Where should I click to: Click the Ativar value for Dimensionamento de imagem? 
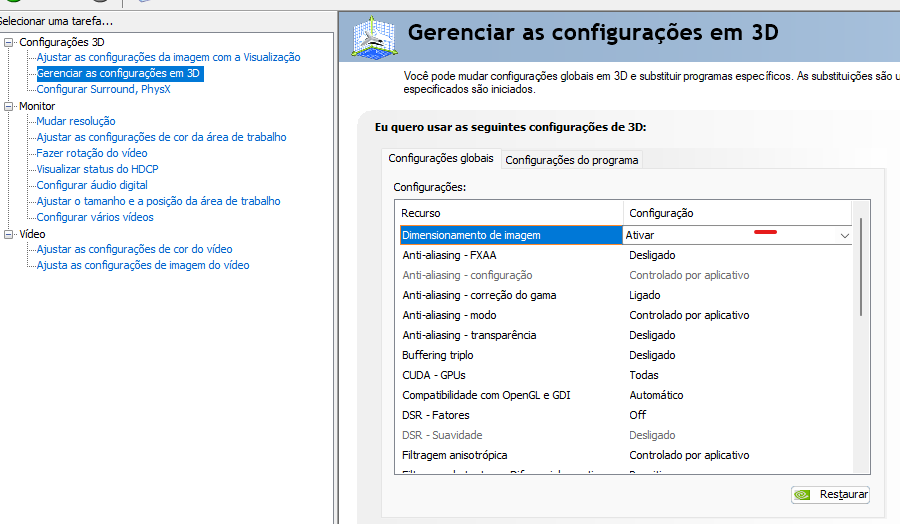click(640, 235)
